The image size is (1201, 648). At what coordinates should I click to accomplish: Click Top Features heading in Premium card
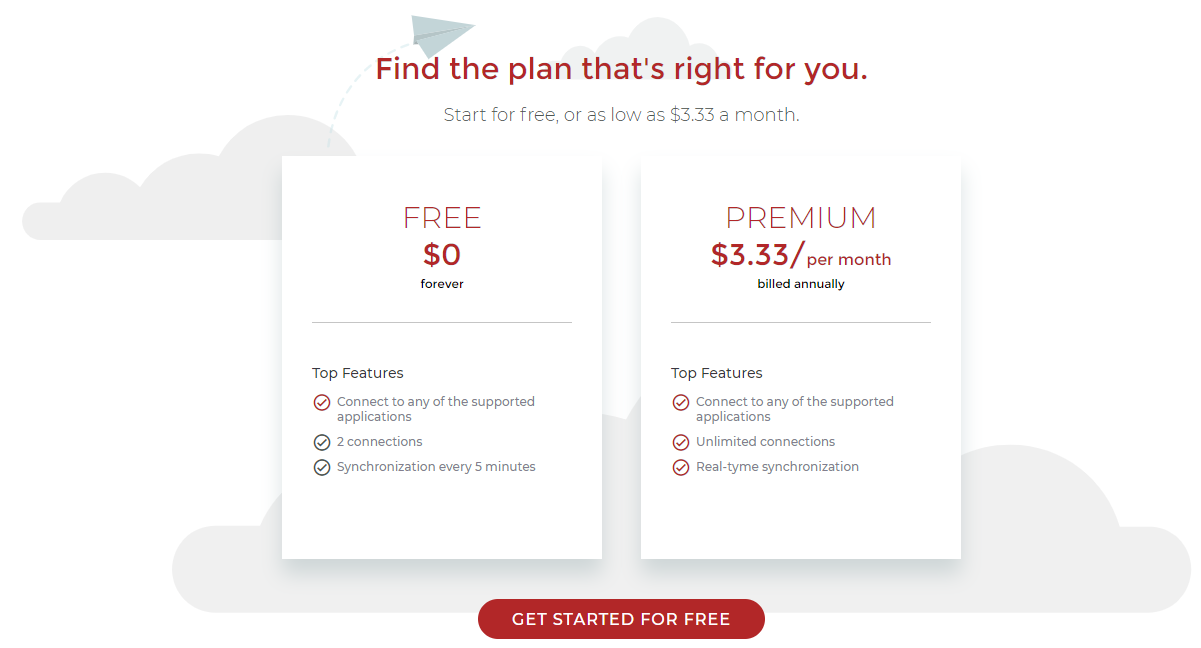point(717,373)
